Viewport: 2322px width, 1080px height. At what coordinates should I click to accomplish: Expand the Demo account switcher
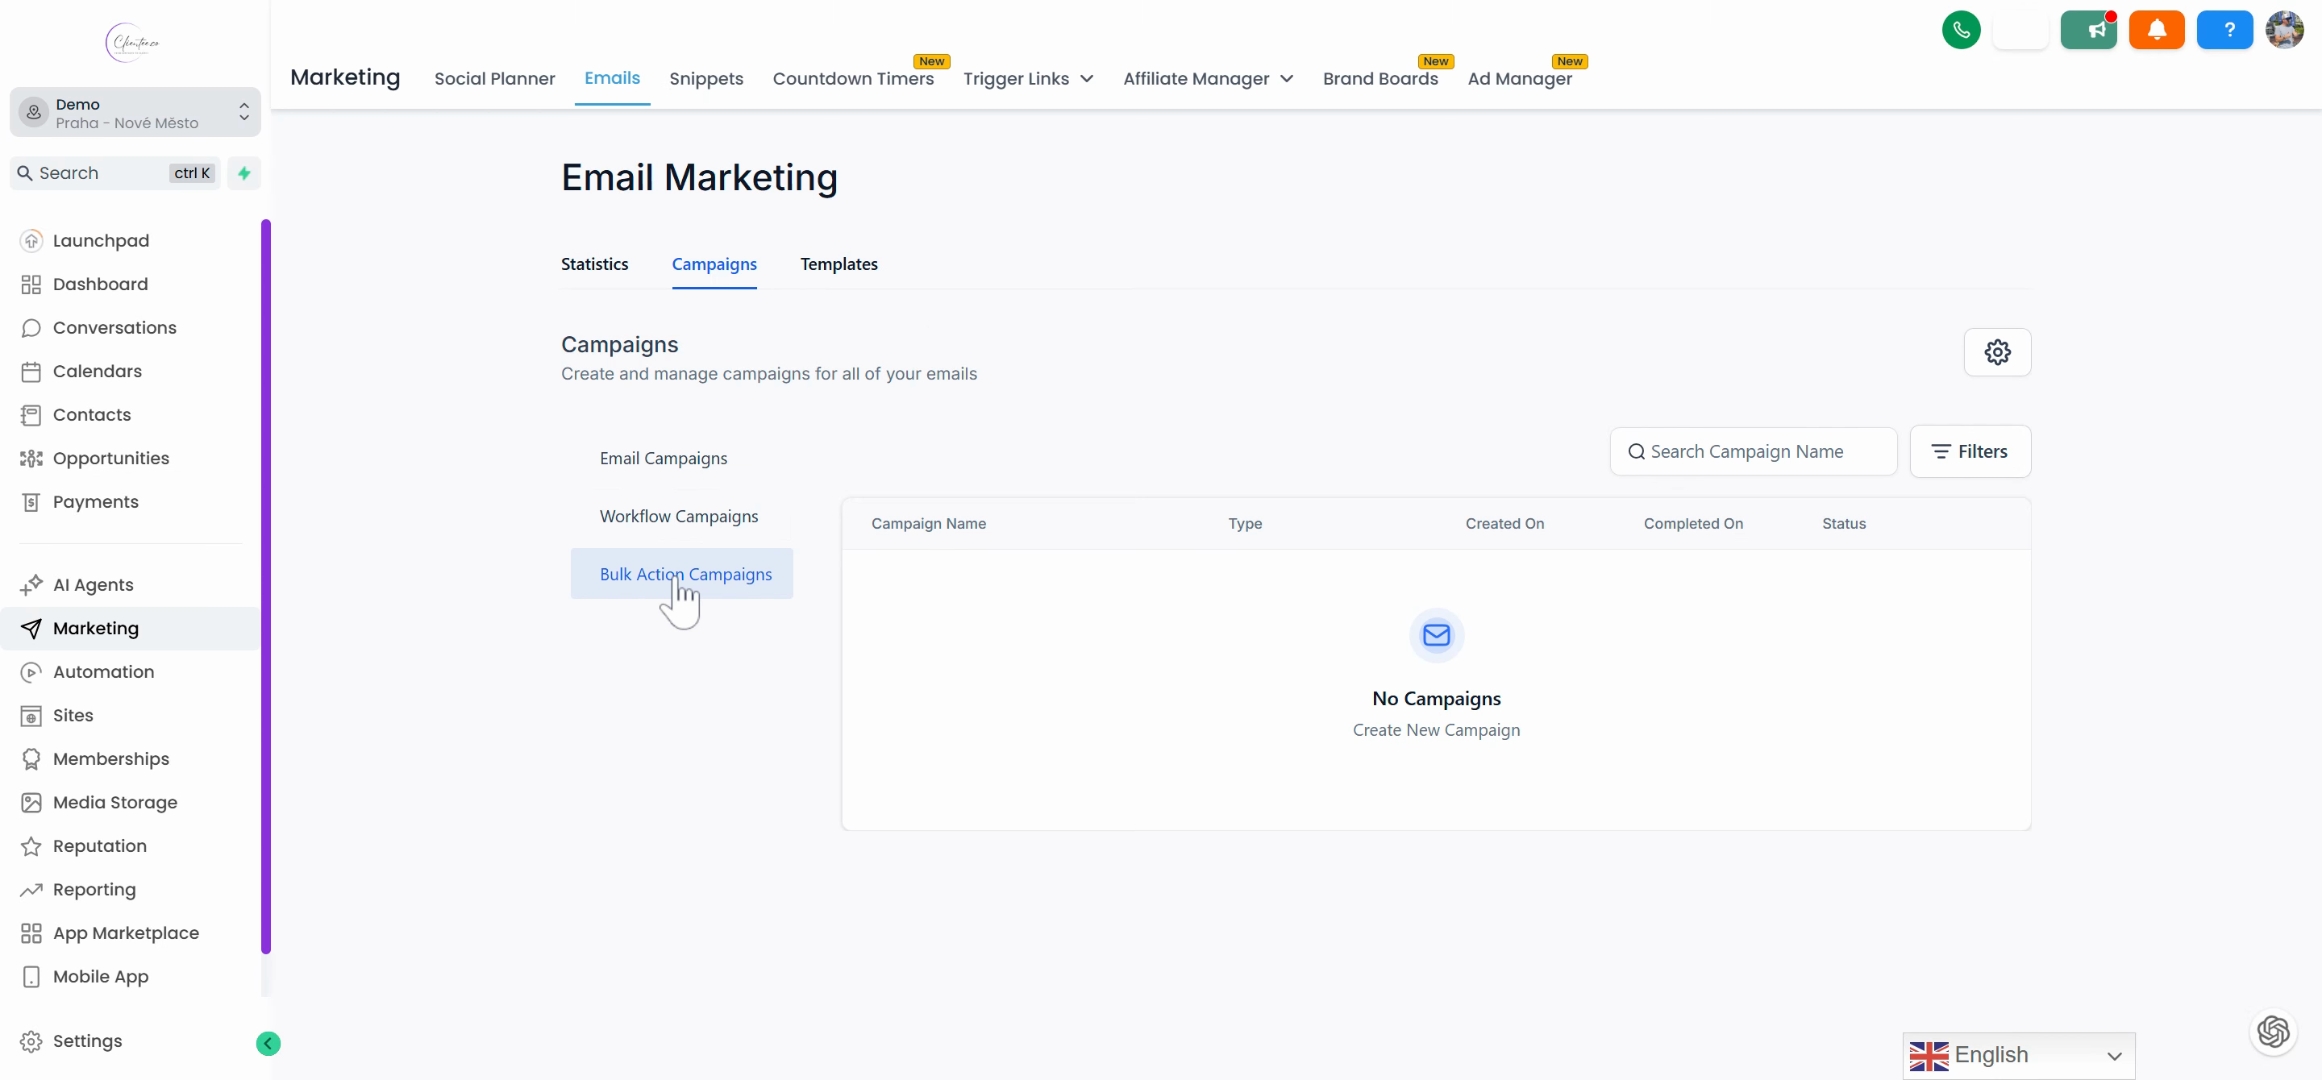tap(135, 112)
